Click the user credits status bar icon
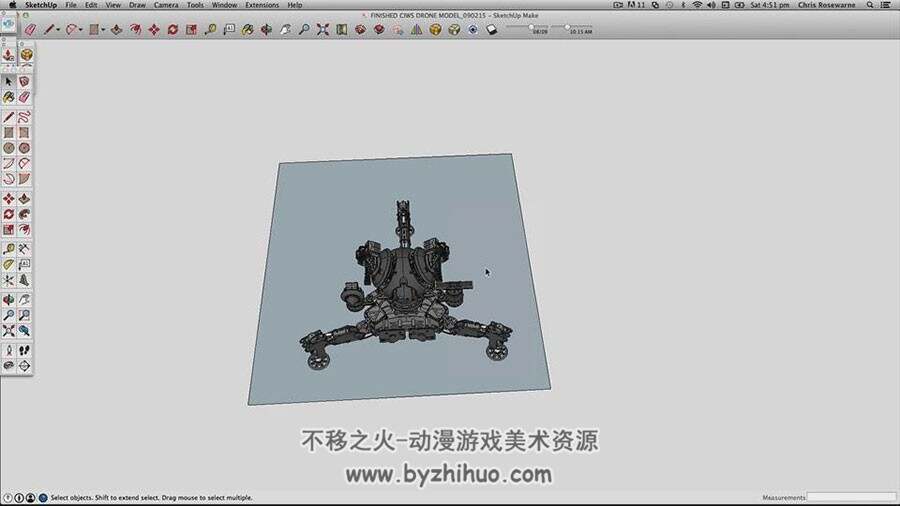The width and height of the screenshot is (900, 506). pyautogui.click(x=30, y=498)
